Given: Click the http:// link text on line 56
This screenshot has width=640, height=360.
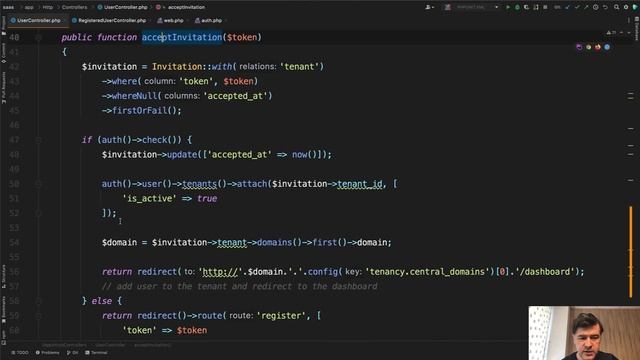Looking at the screenshot, I should 220,272.
